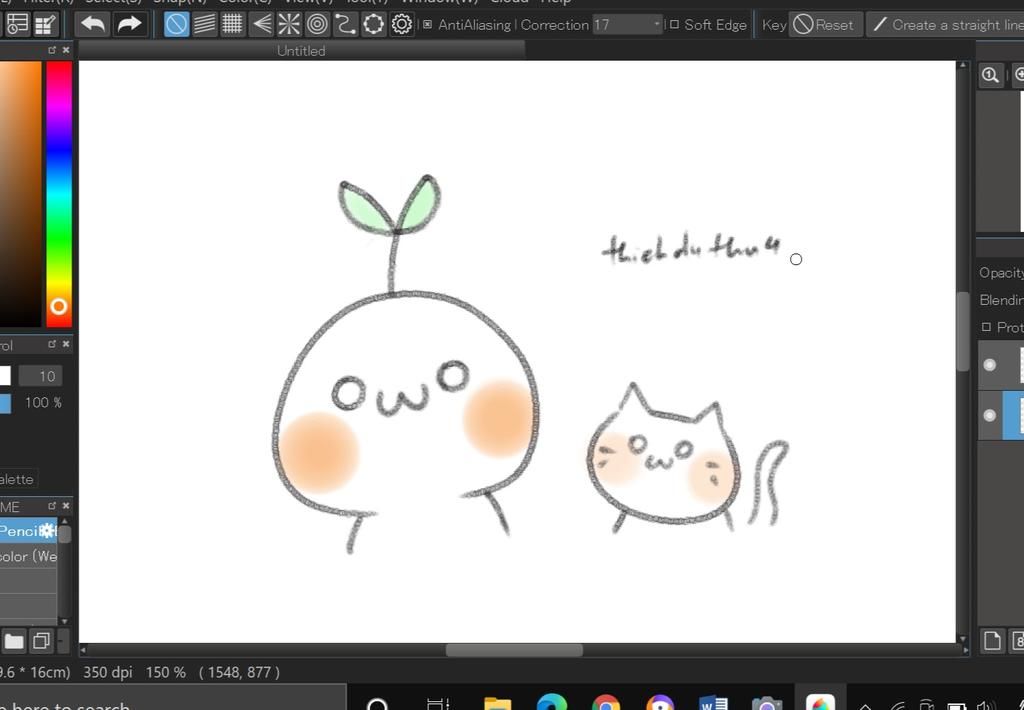1024x710 pixels.
Task: Enable the Soft Edge checkbox
Action: [x=675, y=25]
